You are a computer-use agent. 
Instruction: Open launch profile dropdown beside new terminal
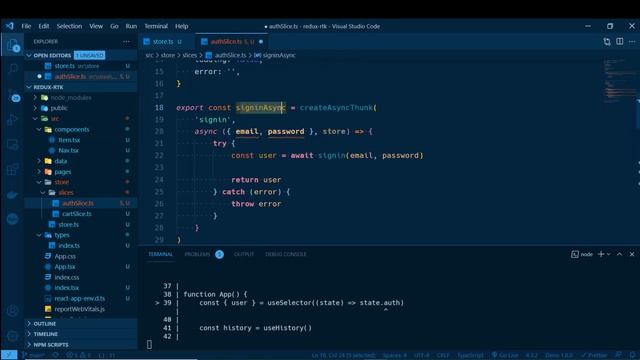tap(609, 254)
